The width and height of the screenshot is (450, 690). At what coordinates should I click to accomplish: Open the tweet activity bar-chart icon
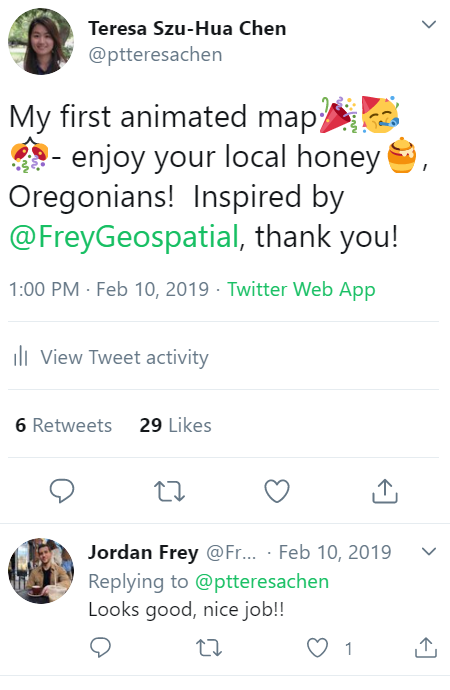click(x=21, y=356)
